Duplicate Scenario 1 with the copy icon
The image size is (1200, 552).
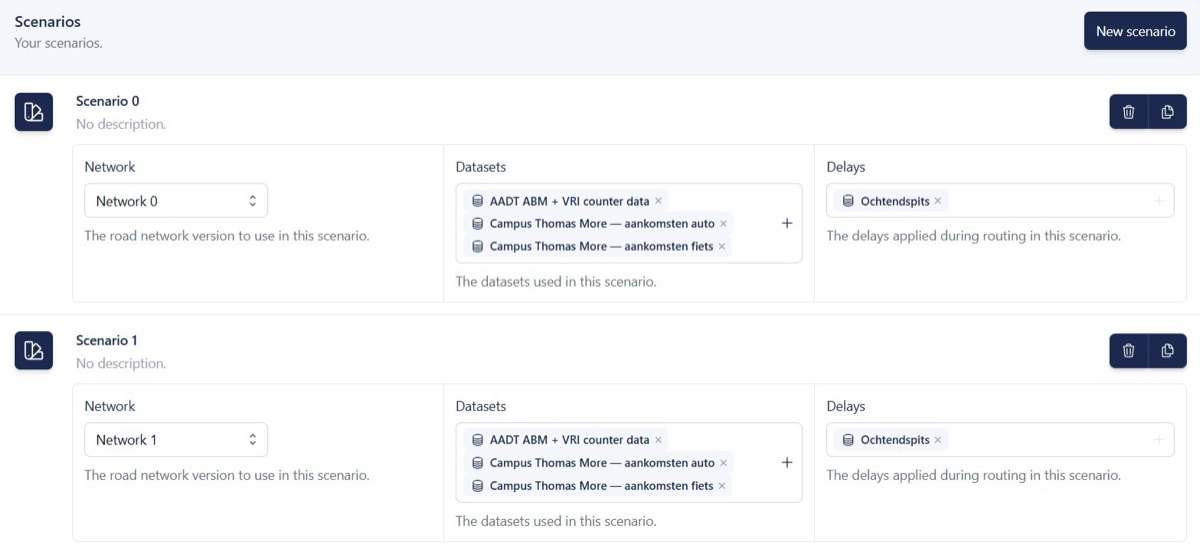[1167, 351]
